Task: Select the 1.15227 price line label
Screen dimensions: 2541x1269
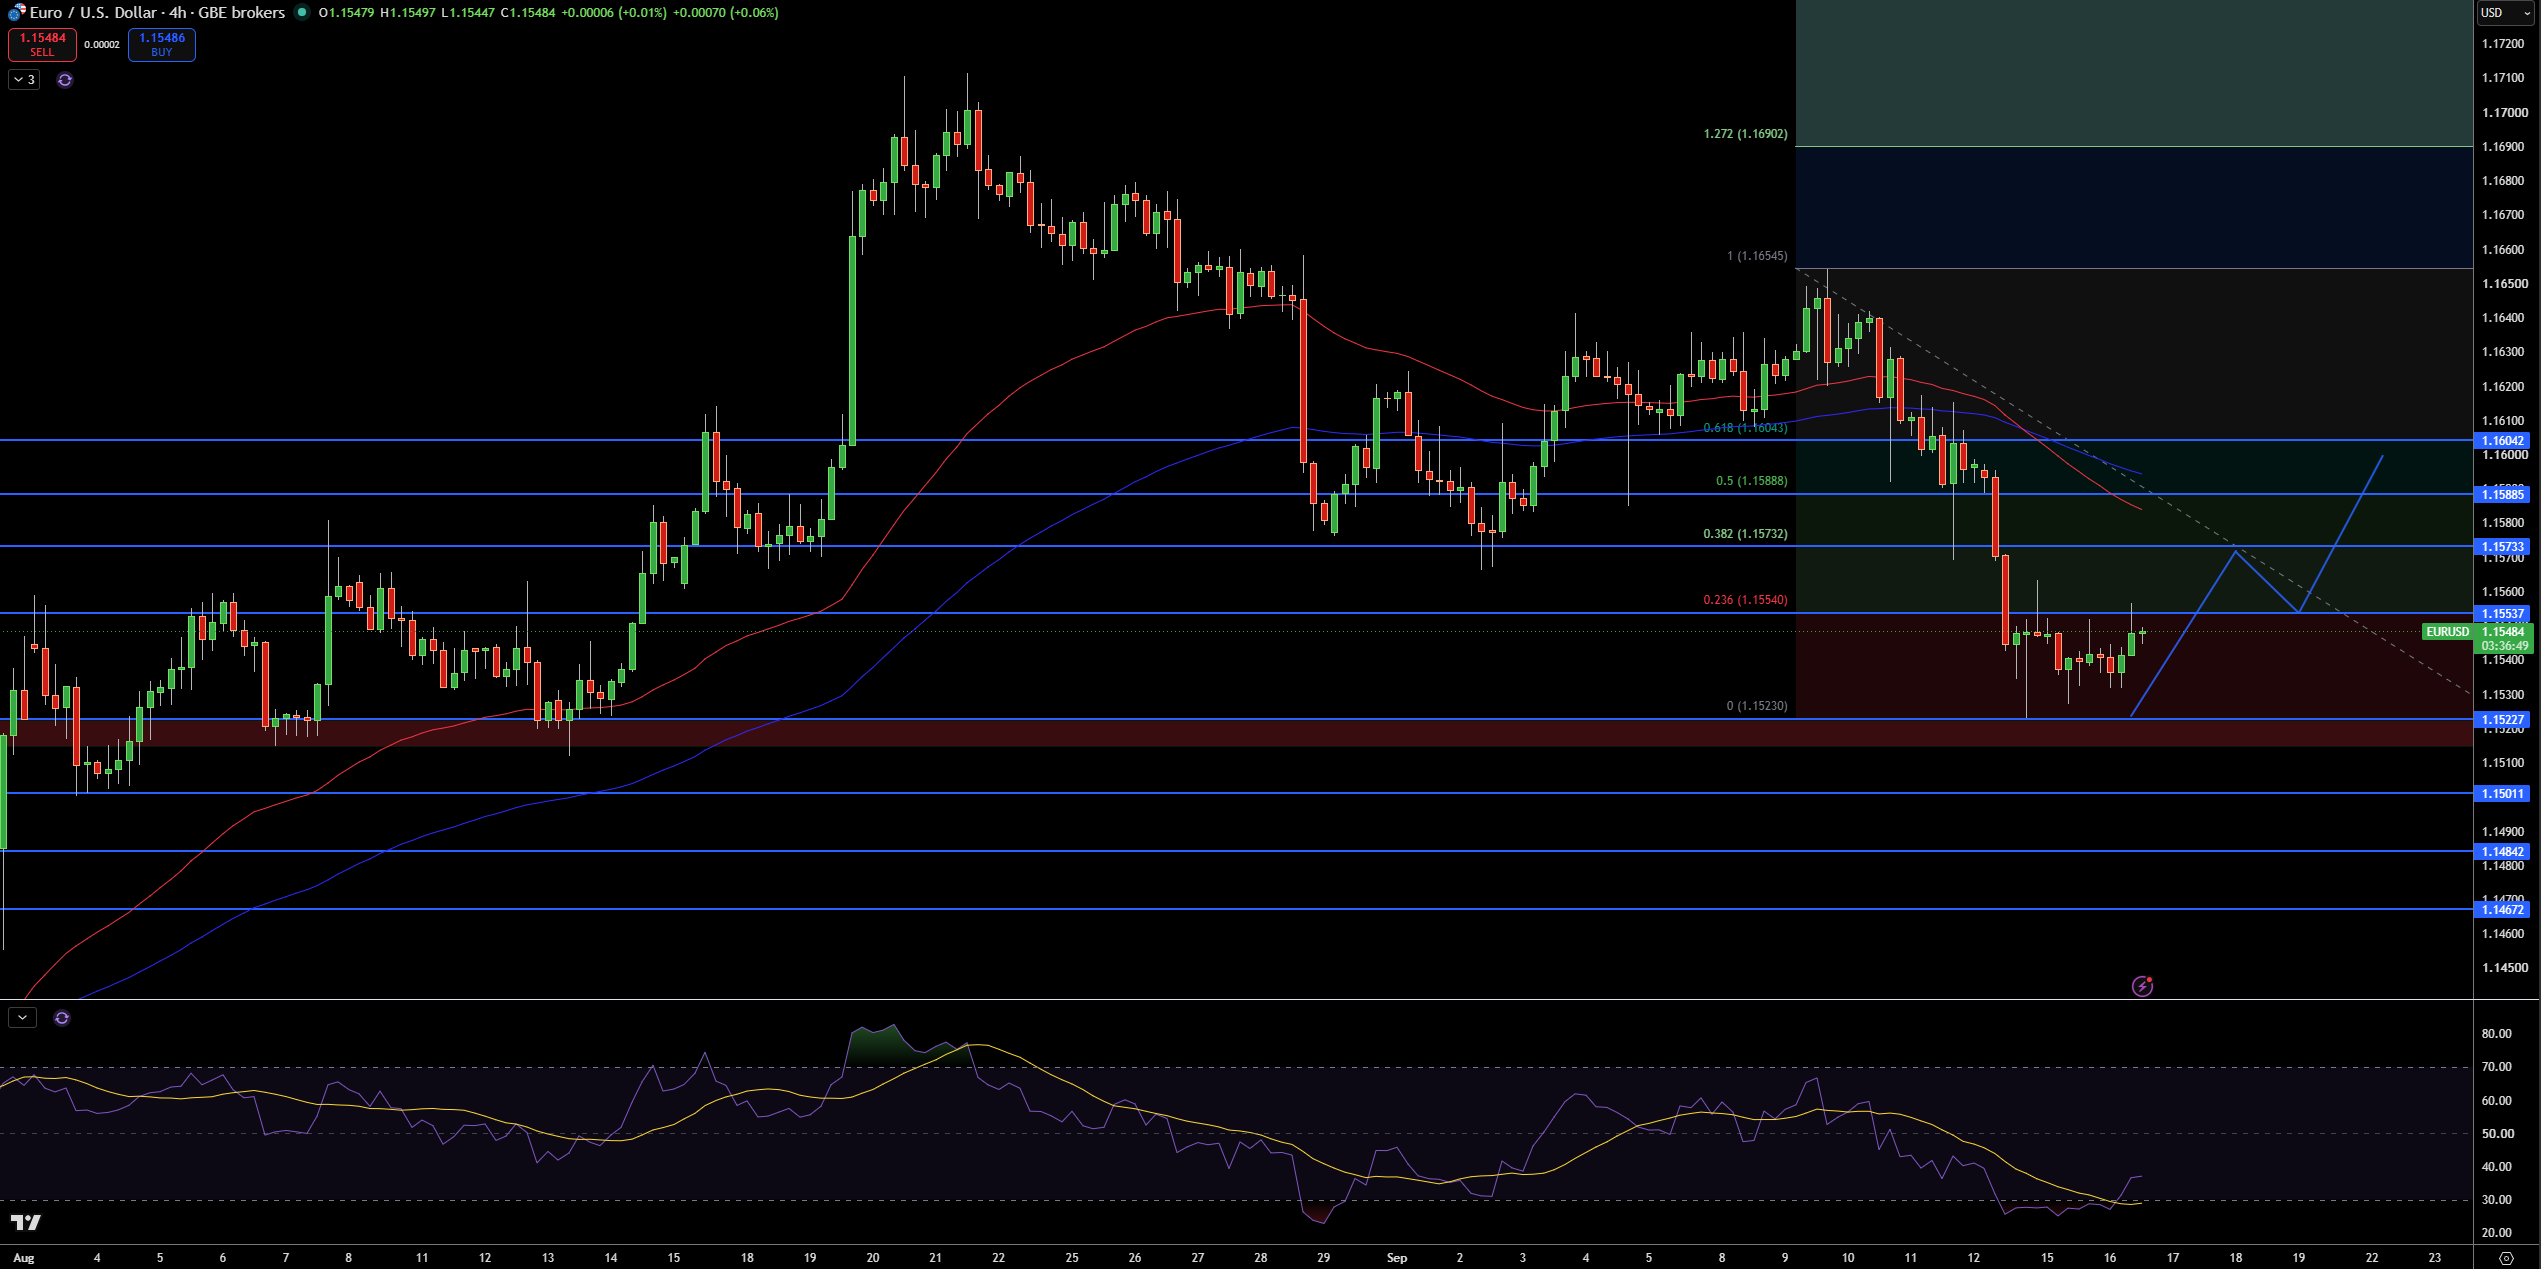Action: tap(2501, 719)
